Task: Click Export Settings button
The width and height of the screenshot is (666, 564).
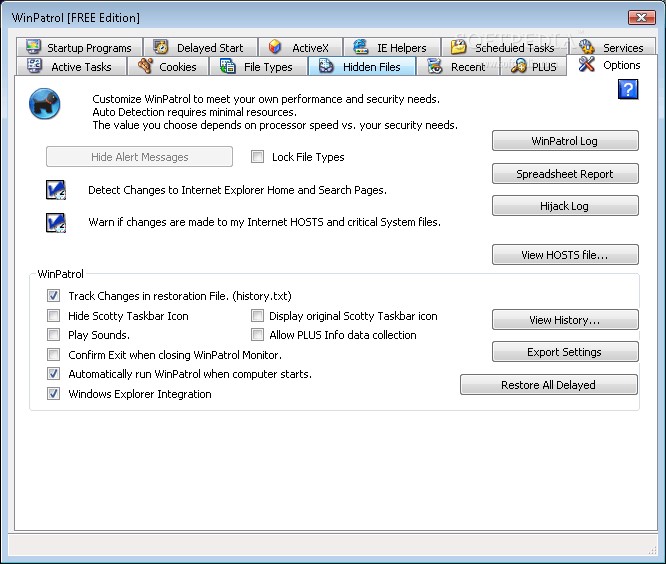Action: point(565,352)
